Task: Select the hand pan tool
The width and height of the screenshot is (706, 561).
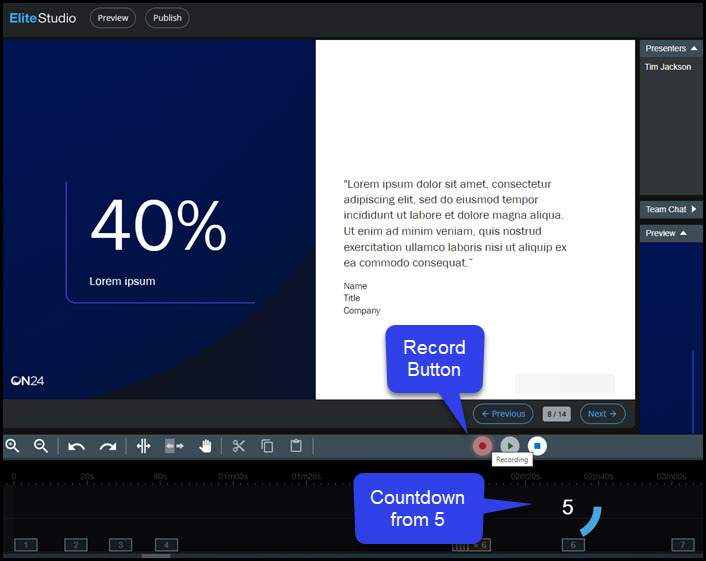Action: tap(205, 446)
